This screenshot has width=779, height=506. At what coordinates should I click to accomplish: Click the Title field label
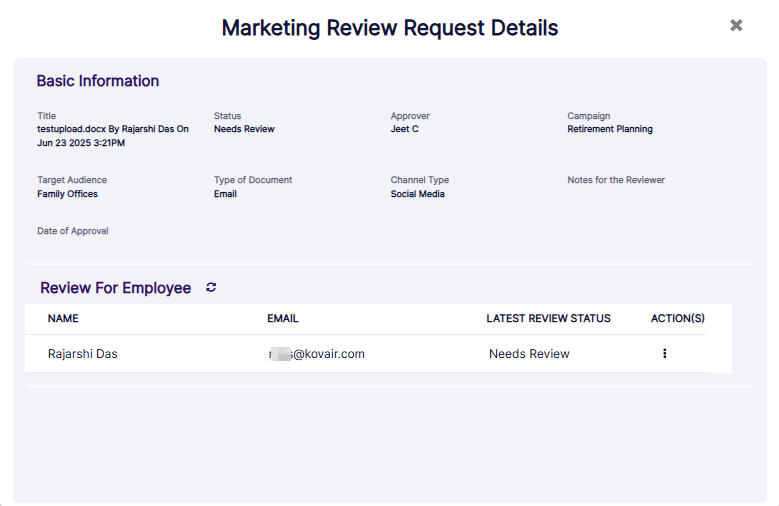pos(47,116)
